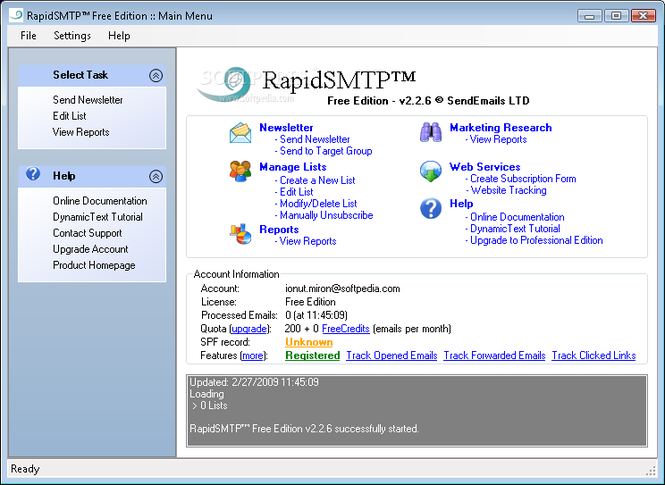The image size is (665, 485).
Task: Click the Web Services globe icon
Action: pyautogui.click(x=430, y=171)
